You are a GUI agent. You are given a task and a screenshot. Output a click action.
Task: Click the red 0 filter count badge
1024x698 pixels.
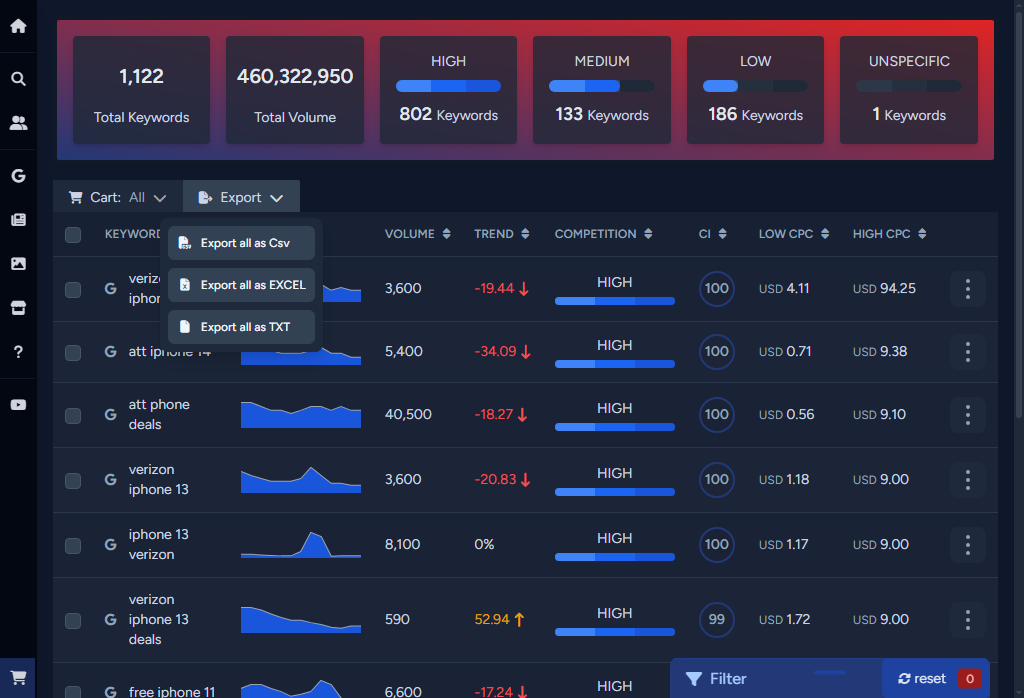click(x=969, y=679)
